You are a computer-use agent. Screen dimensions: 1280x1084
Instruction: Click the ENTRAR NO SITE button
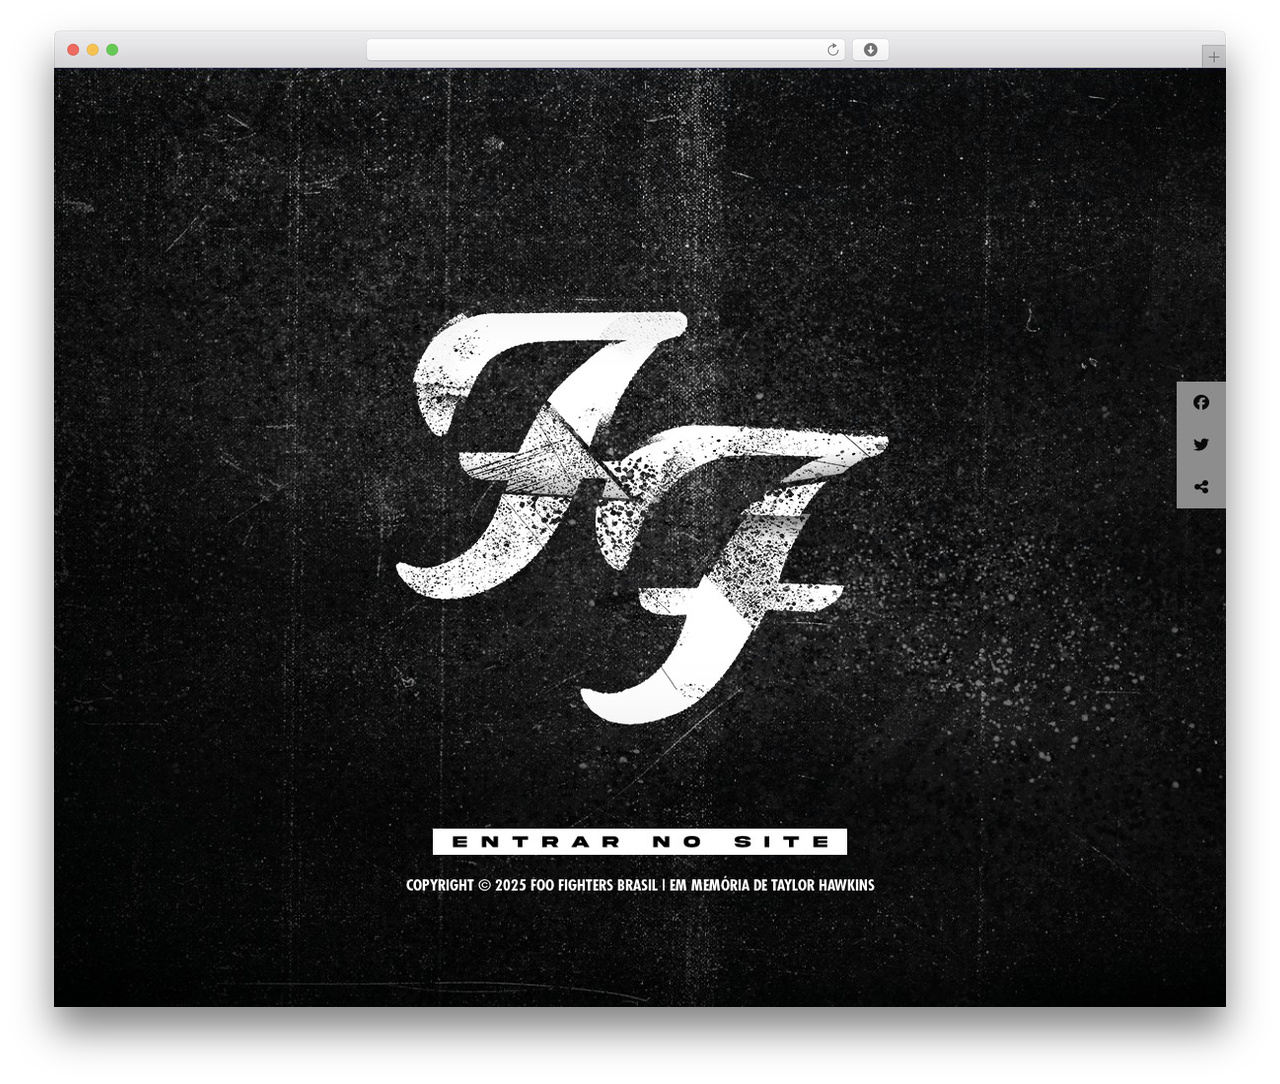(x=640, y=842)
